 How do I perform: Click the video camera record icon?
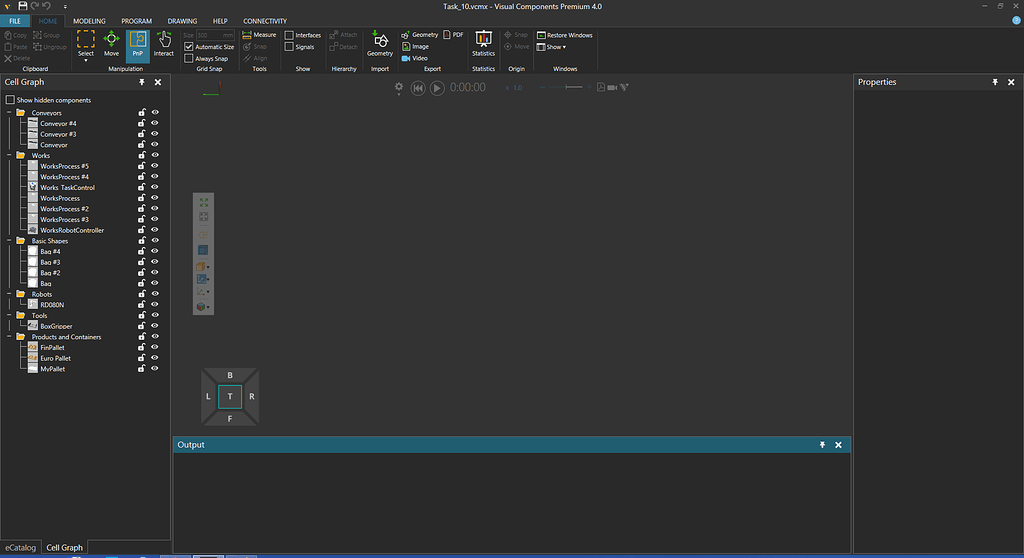click(612, 87)
